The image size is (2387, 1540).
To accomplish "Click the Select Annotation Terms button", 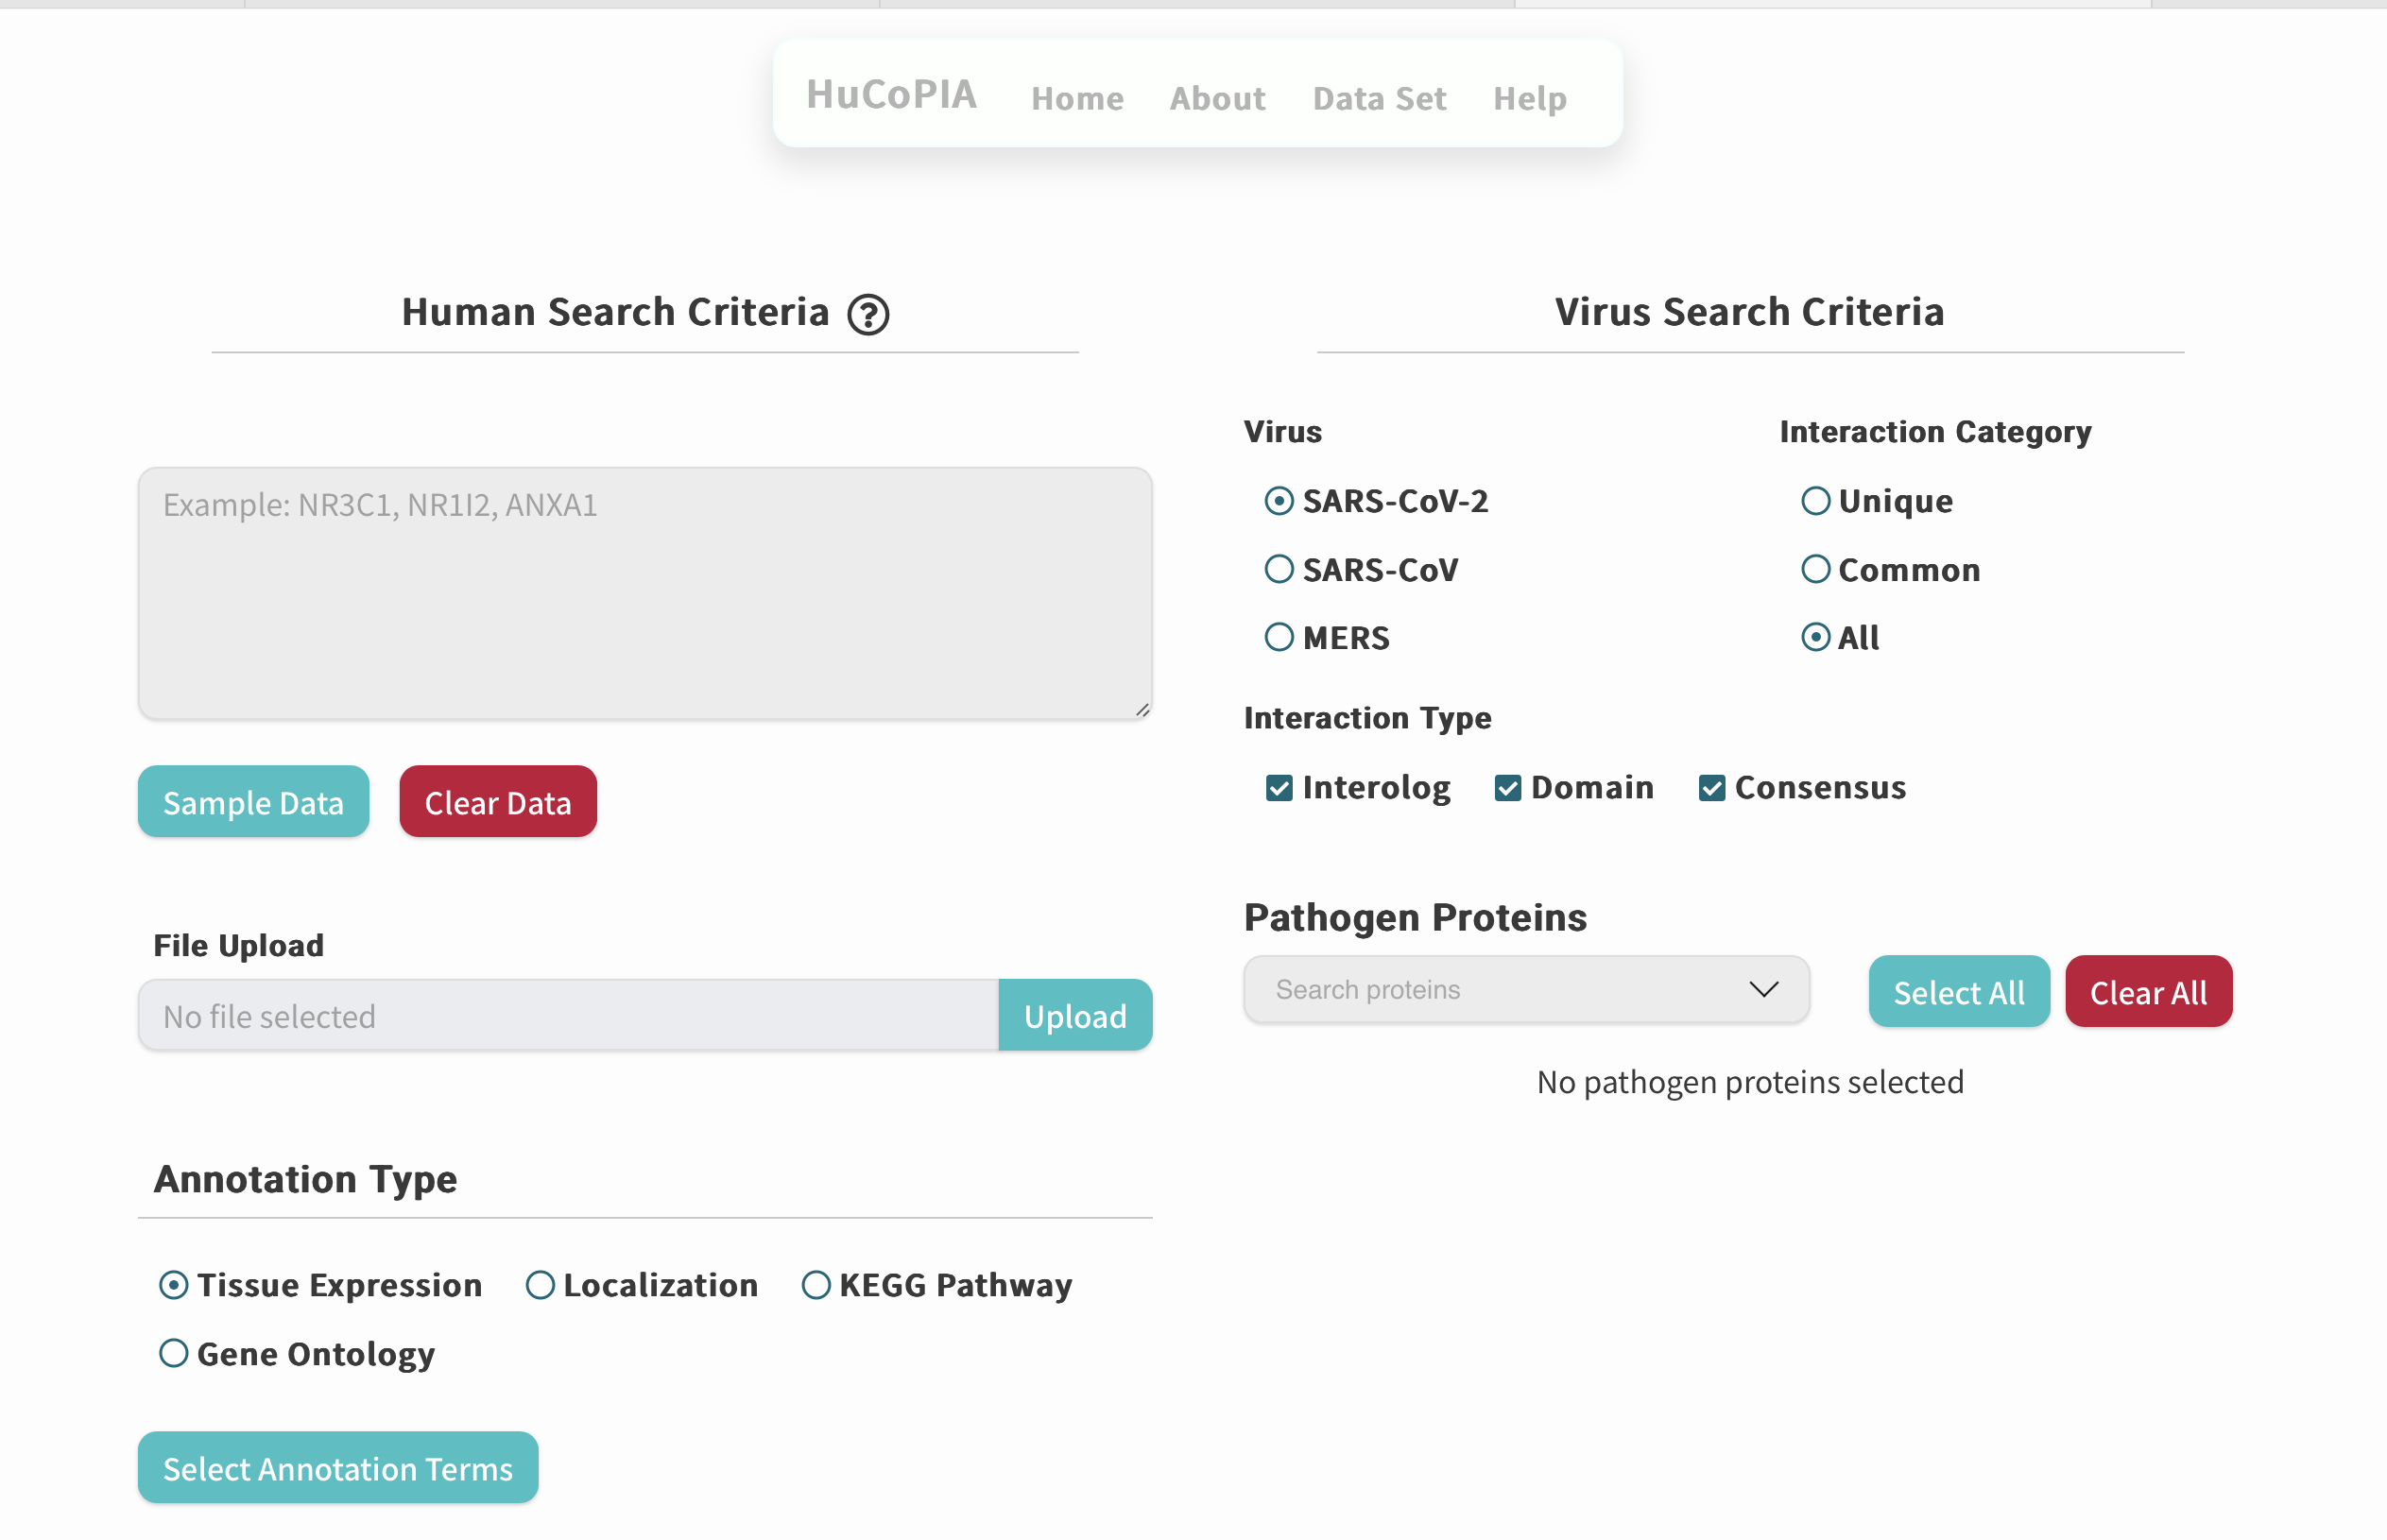I will click(x=338, y=1467).
